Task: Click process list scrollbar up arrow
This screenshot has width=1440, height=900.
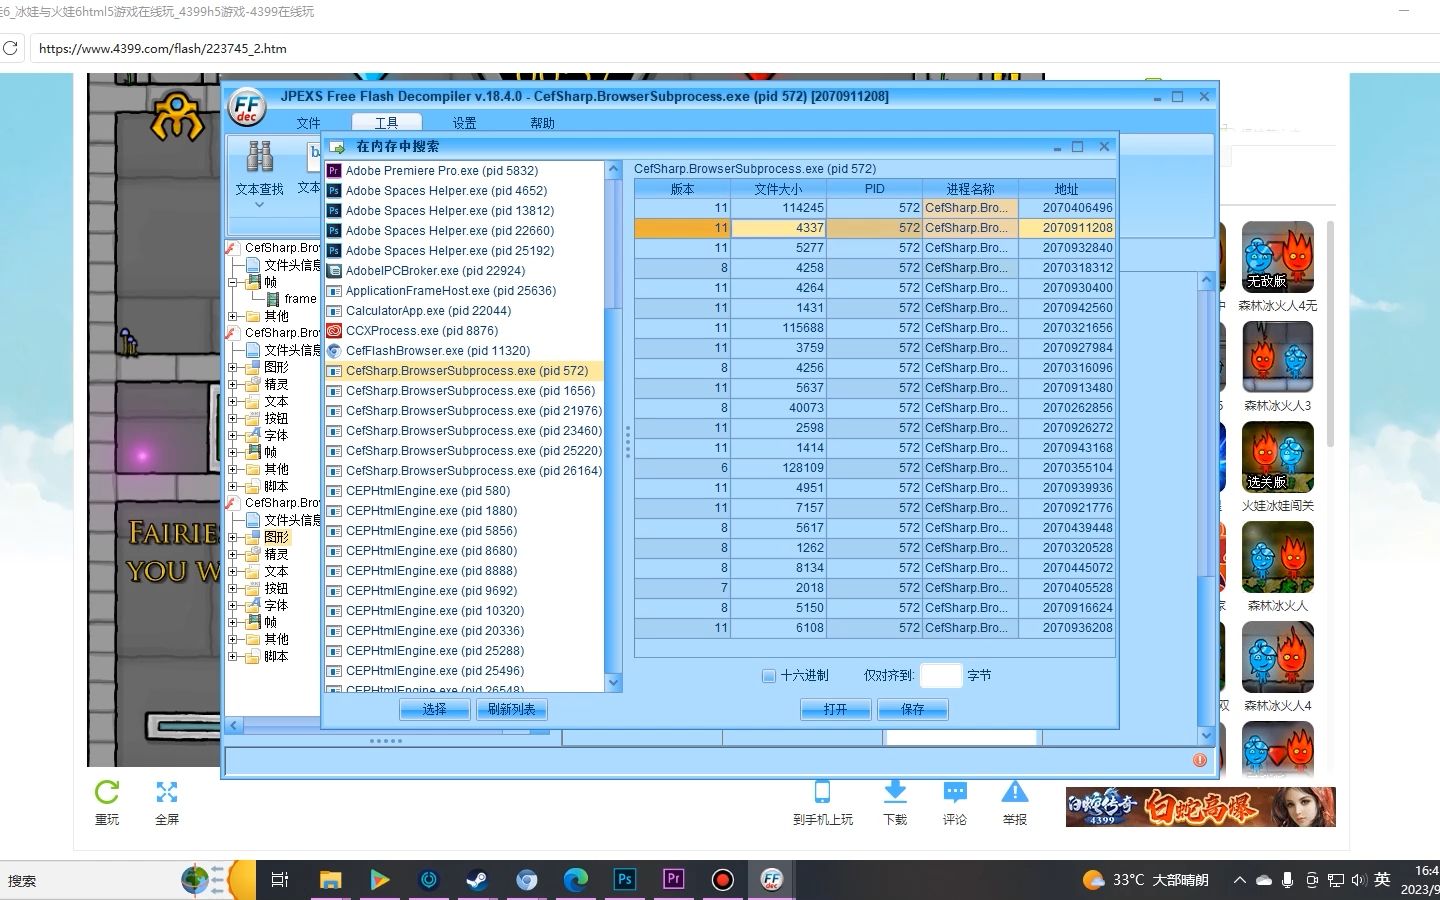Action: click(613, 170)
